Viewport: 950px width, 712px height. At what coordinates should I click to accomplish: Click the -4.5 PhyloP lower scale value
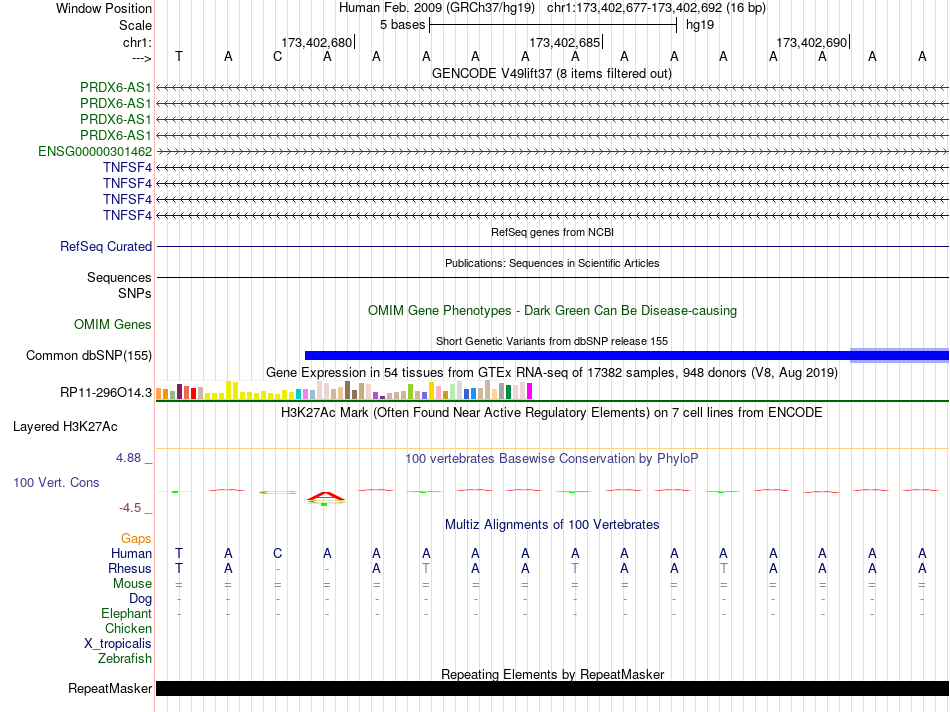click(x=130, y=508)
